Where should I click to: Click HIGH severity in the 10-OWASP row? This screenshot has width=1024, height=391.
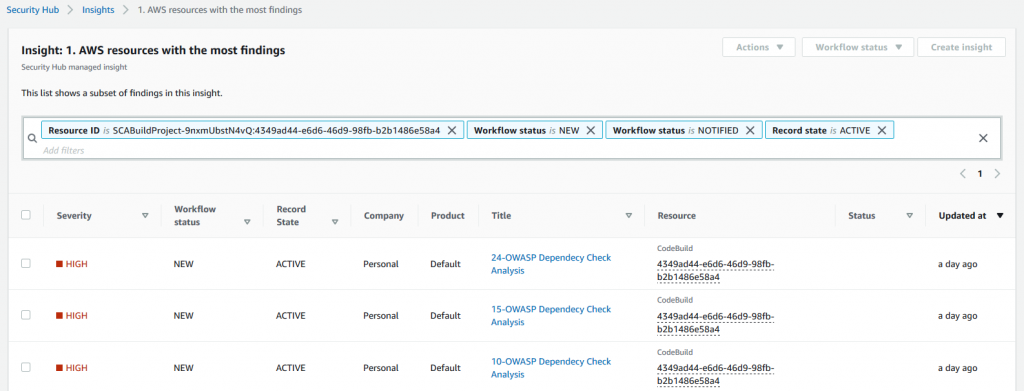72,368
